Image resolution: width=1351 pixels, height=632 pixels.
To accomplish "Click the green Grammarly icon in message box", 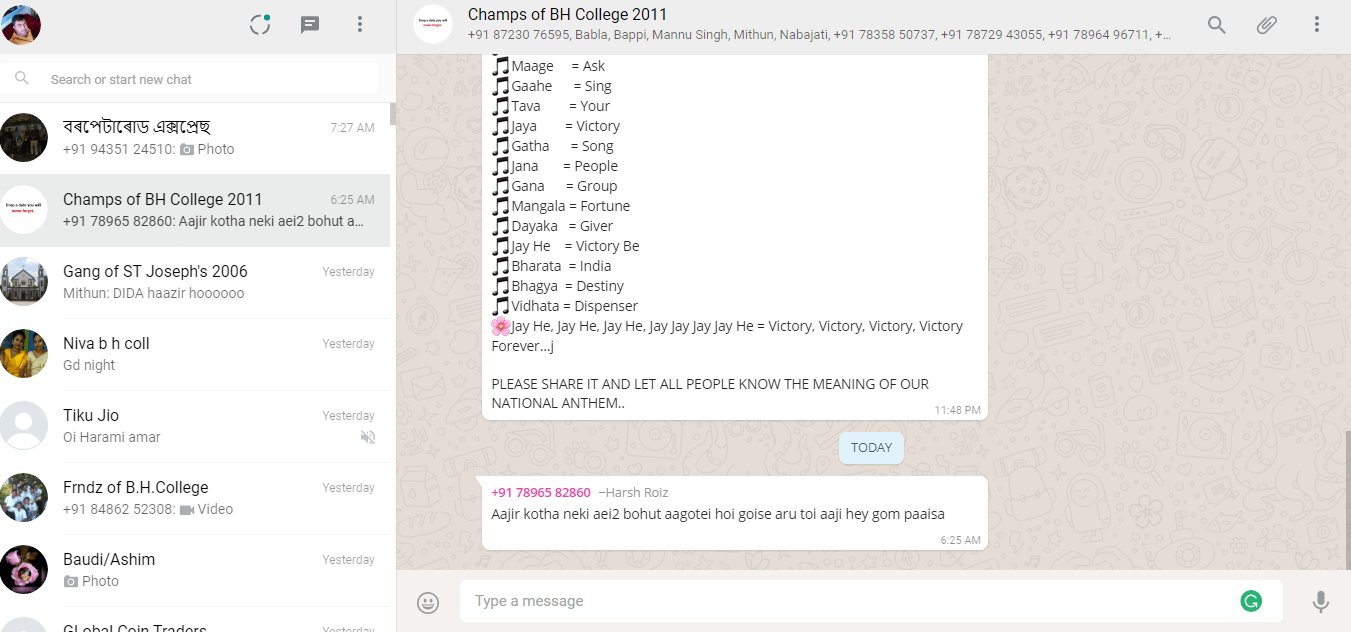I will [x=1251, y=601].
